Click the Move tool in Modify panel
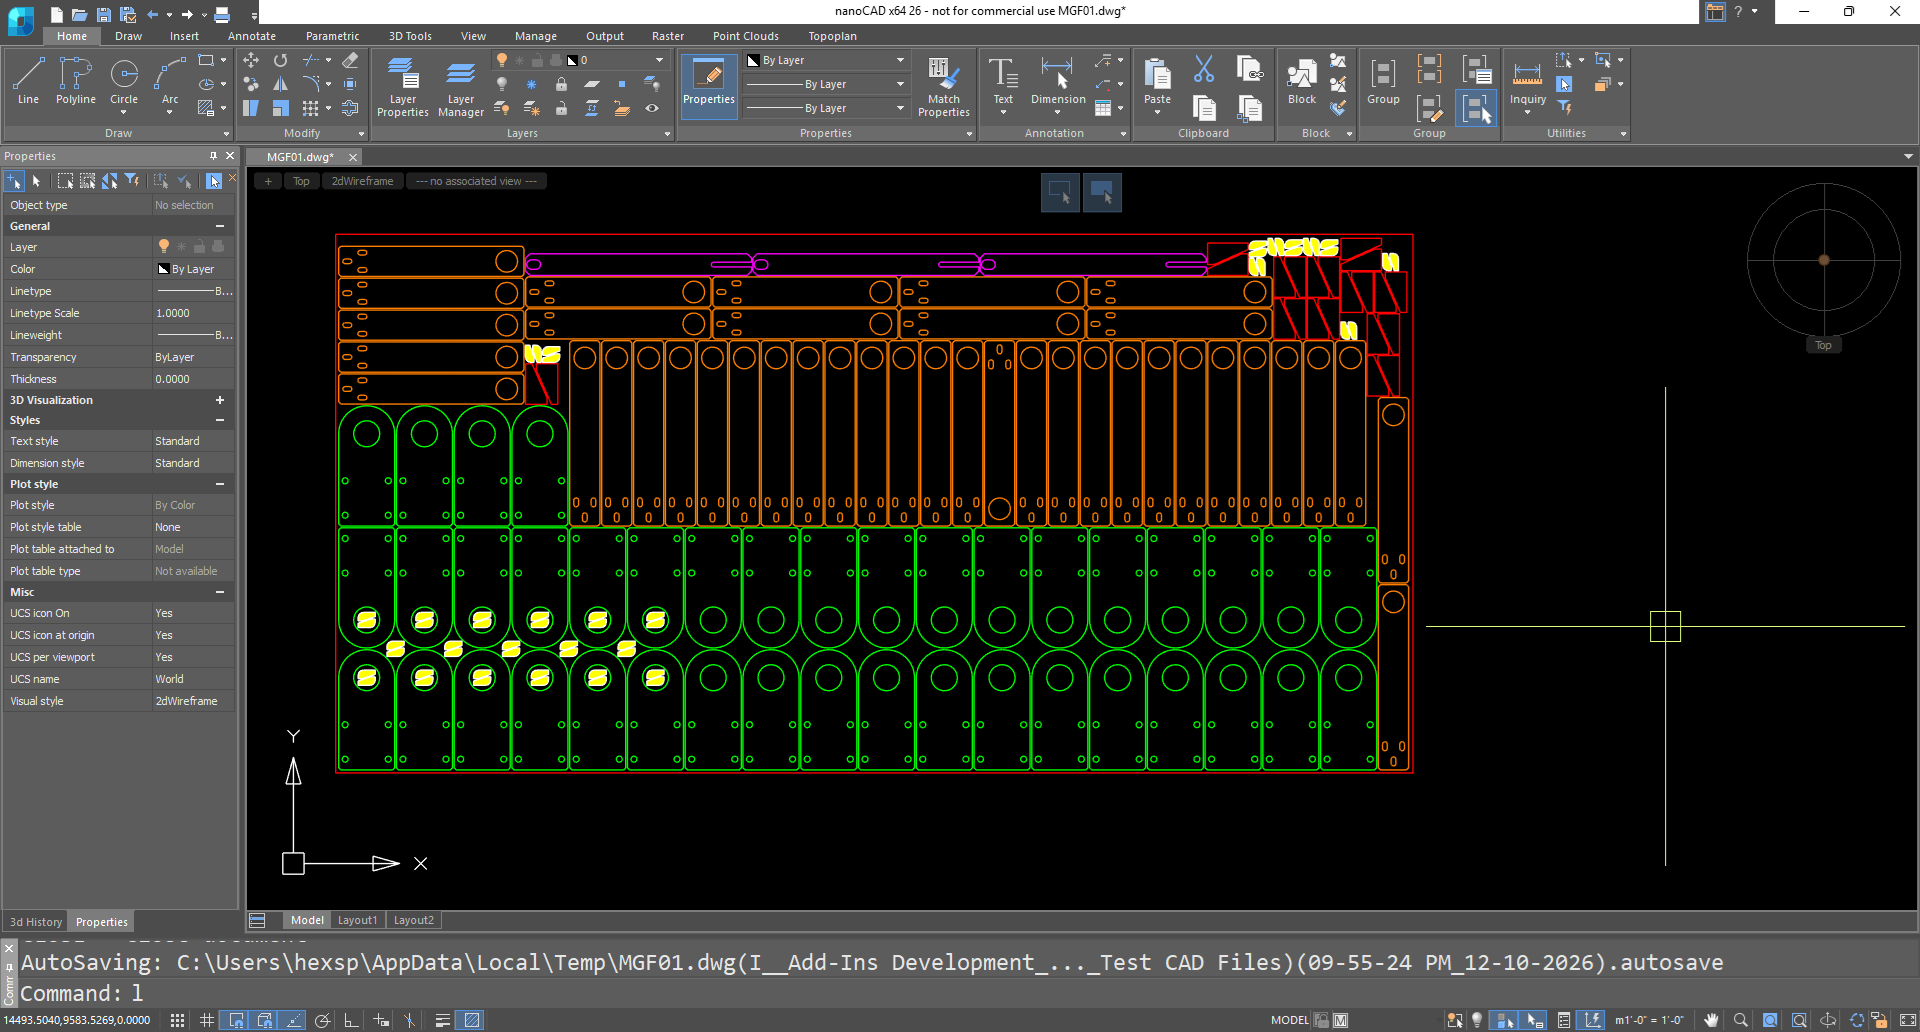The width and height of the screenshot is (1920, 1032). pos(251,60)
